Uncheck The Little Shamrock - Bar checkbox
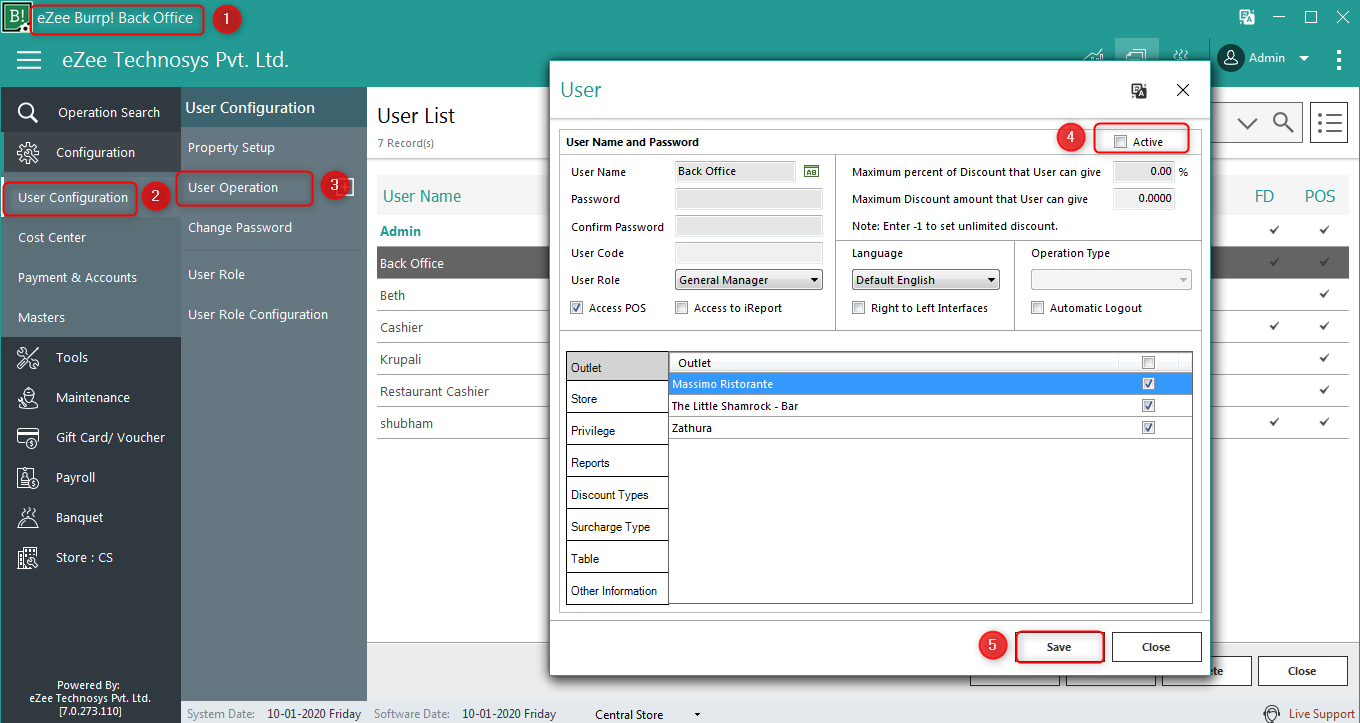Screen dimensions: 1360x723 [x=1148, y=406]
